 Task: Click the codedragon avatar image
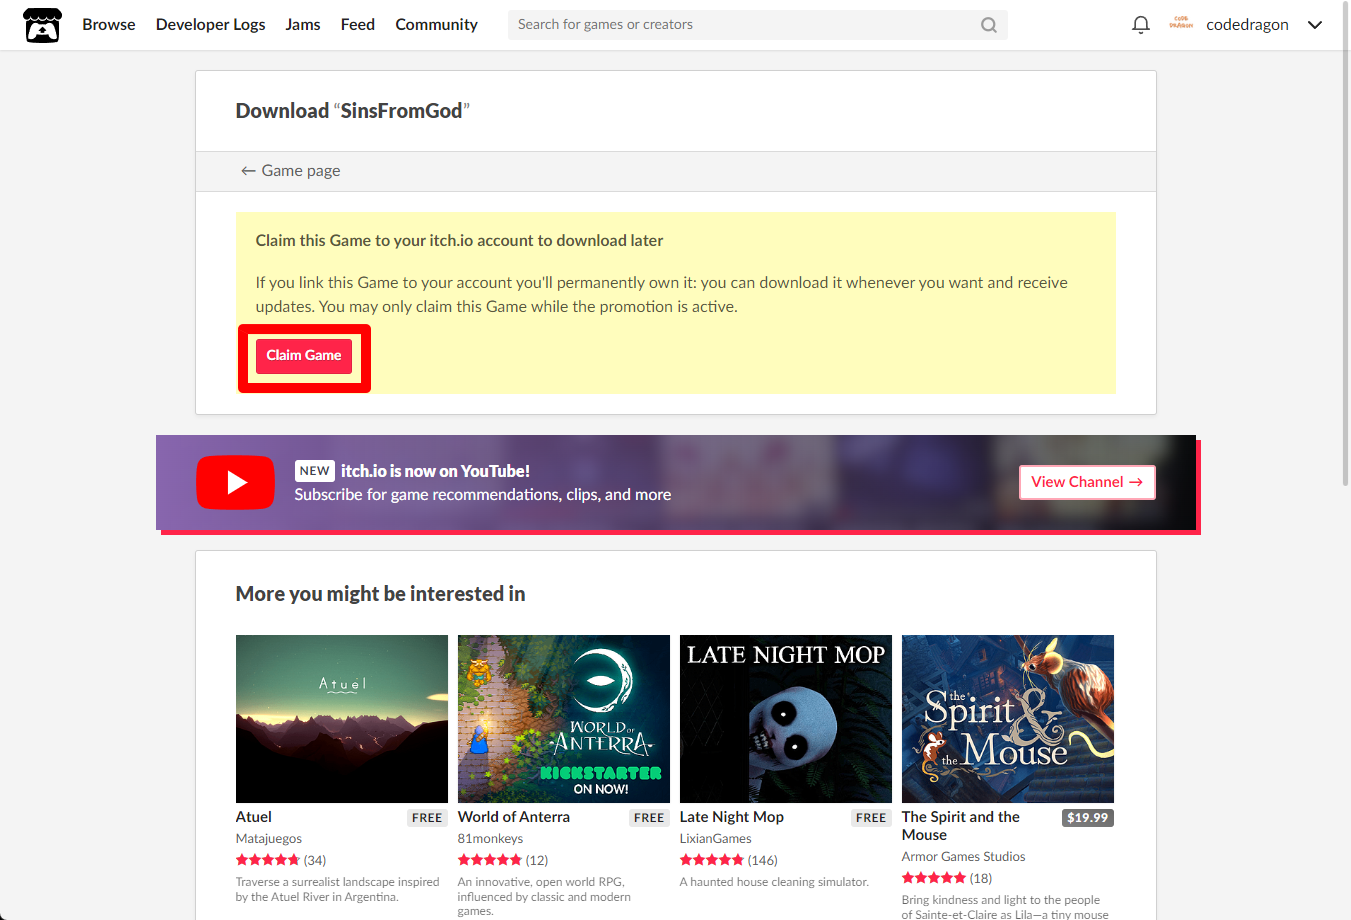point(1181,24)
